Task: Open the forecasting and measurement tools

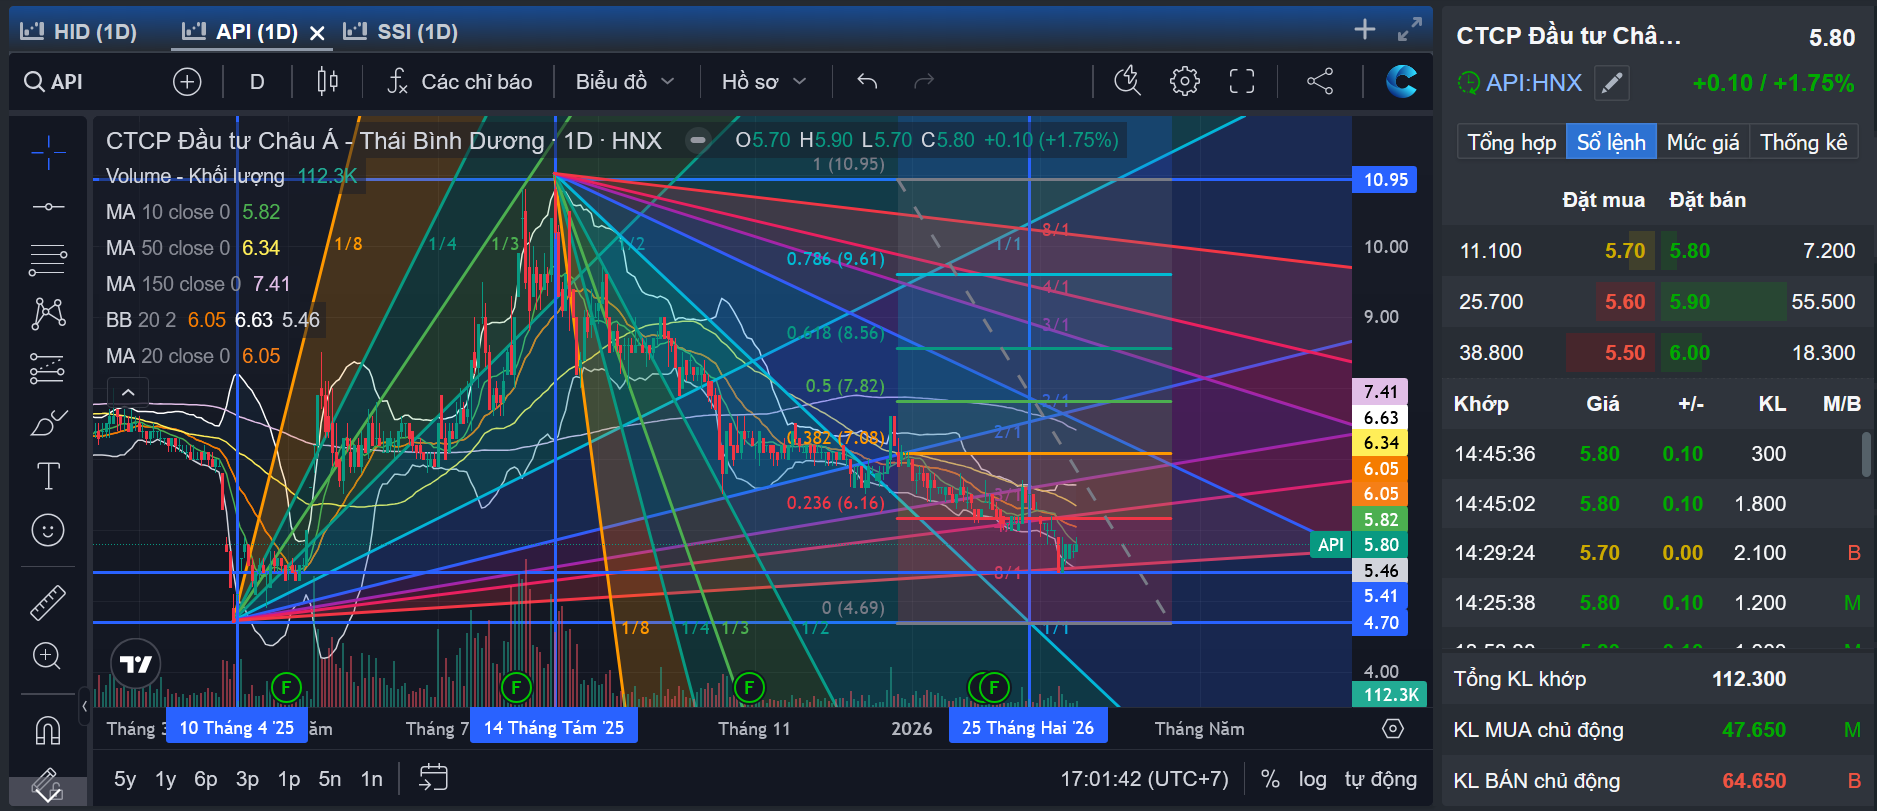Action: (48, 369)
